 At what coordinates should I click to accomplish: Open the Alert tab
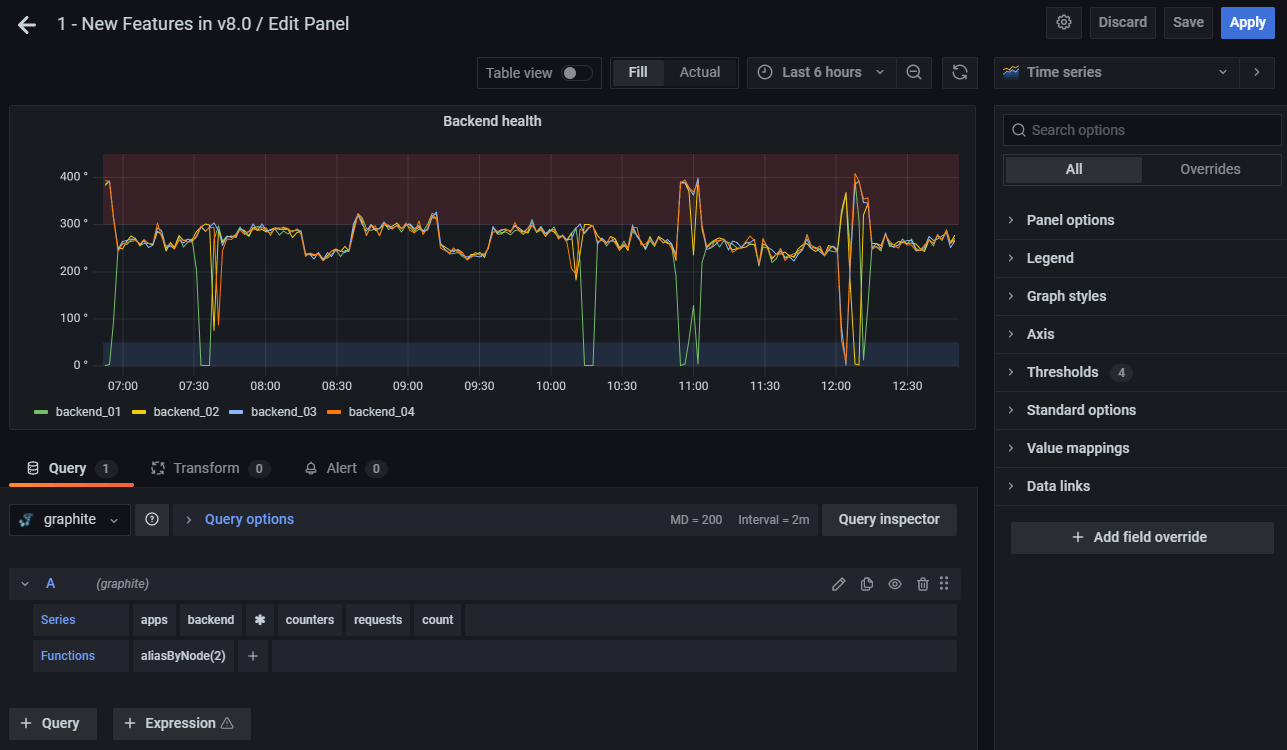pyautogui.click(x=344, y=467)
